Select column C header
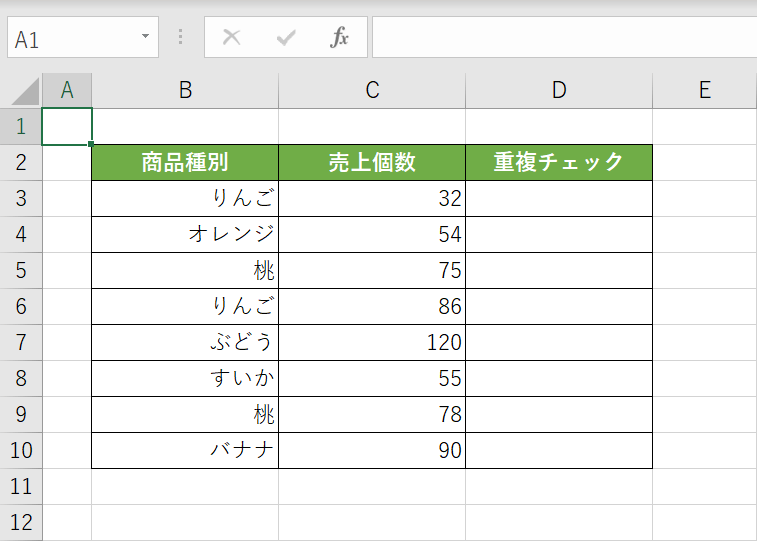This screenshot has width=757, height=541. point(372,90)
